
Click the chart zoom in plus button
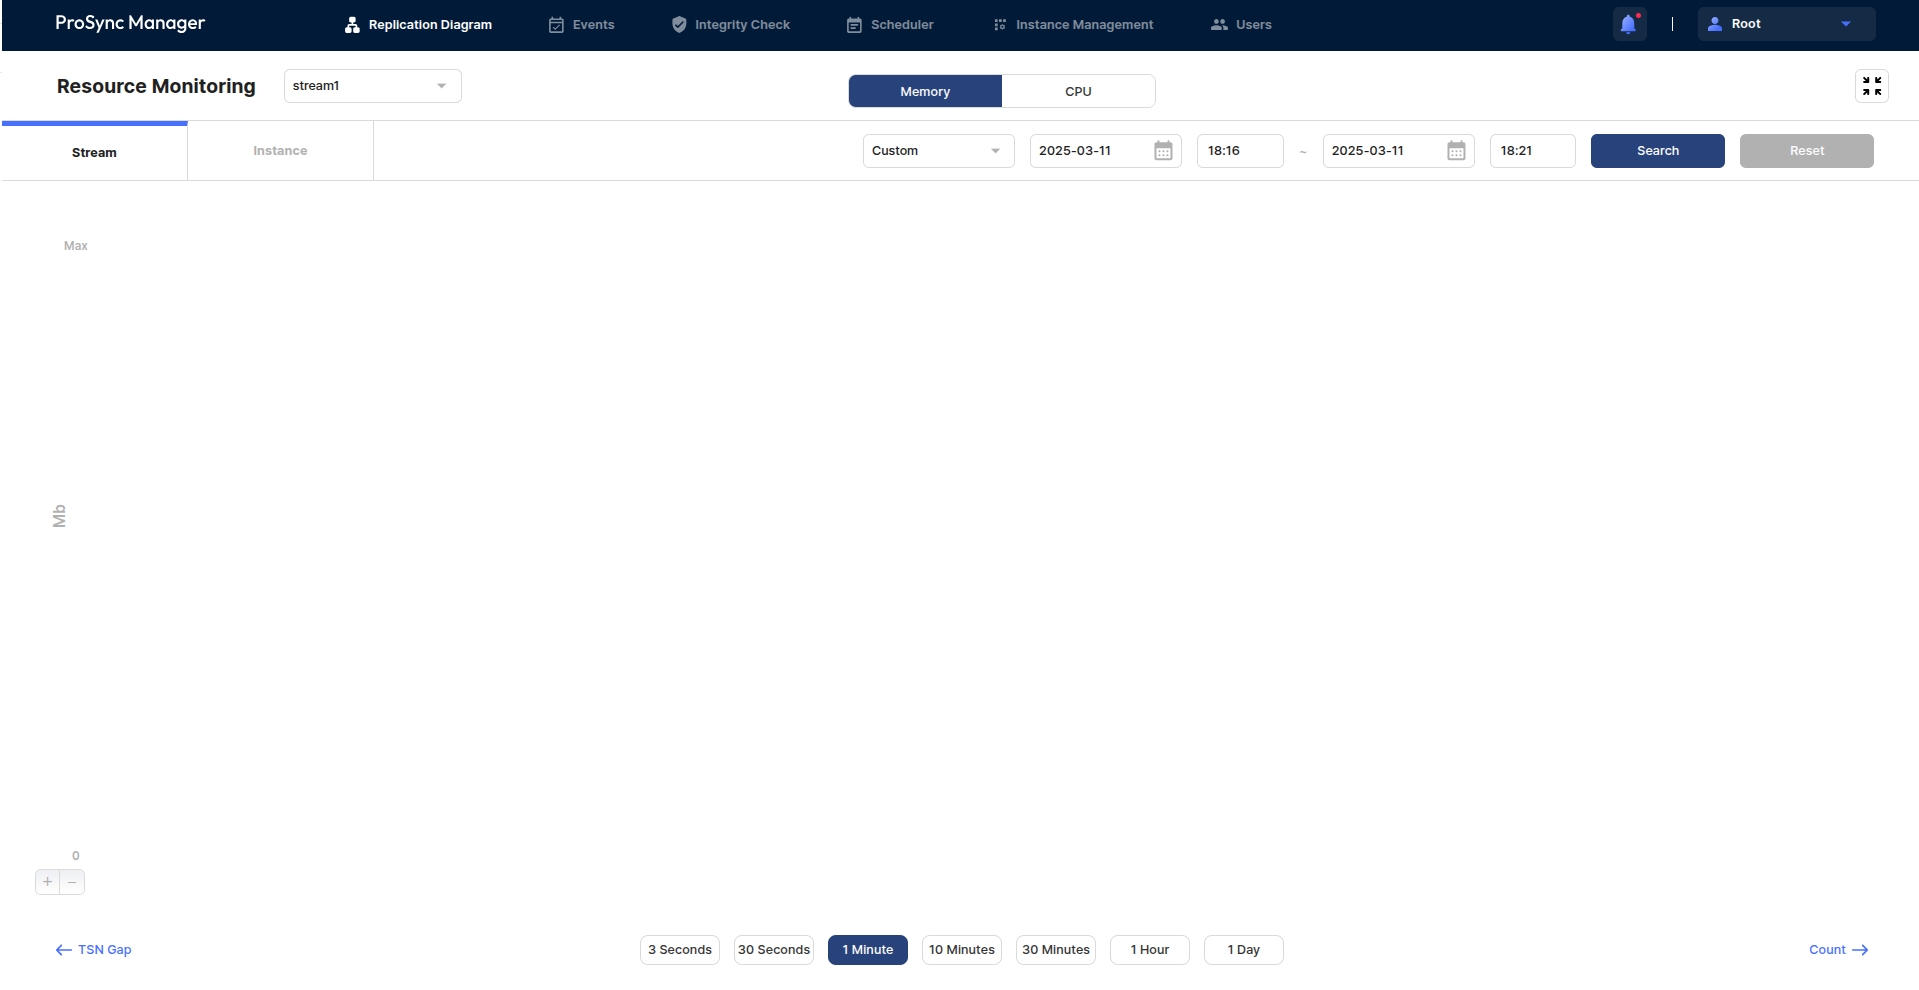pyautogui.click(x=47, y=882)
